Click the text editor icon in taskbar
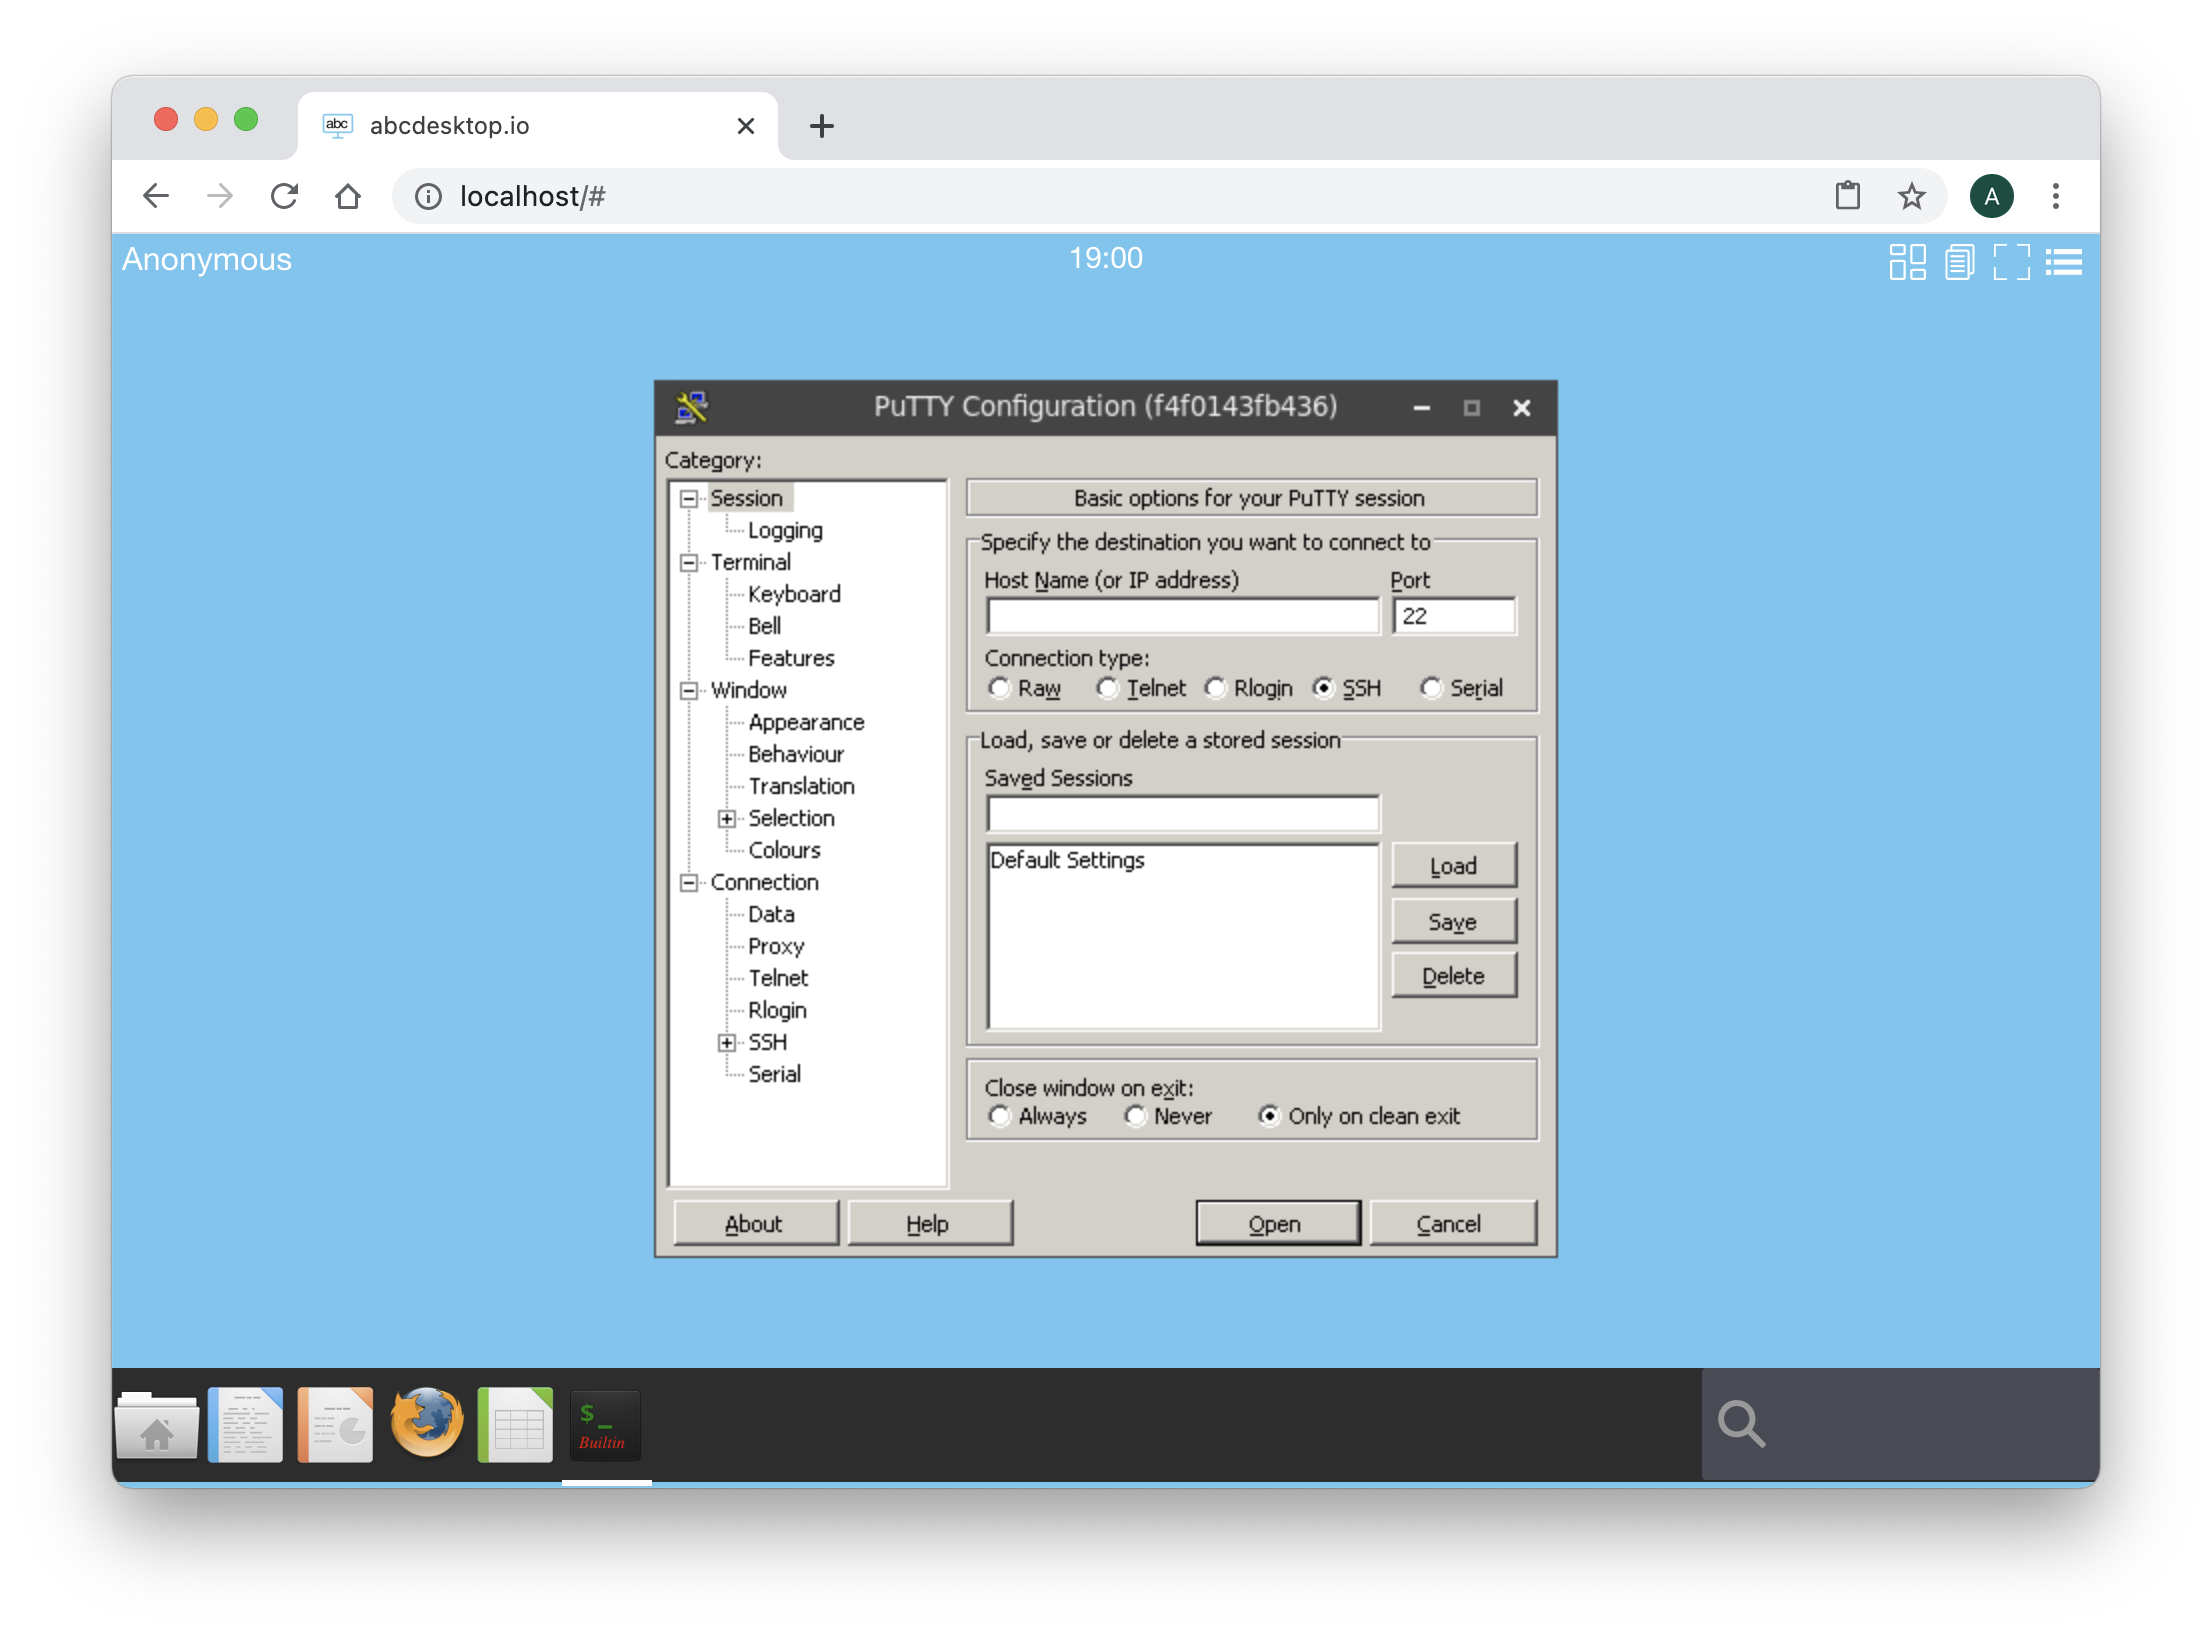Screen dimensions: 2212x1636 [x=246, y=1423]
